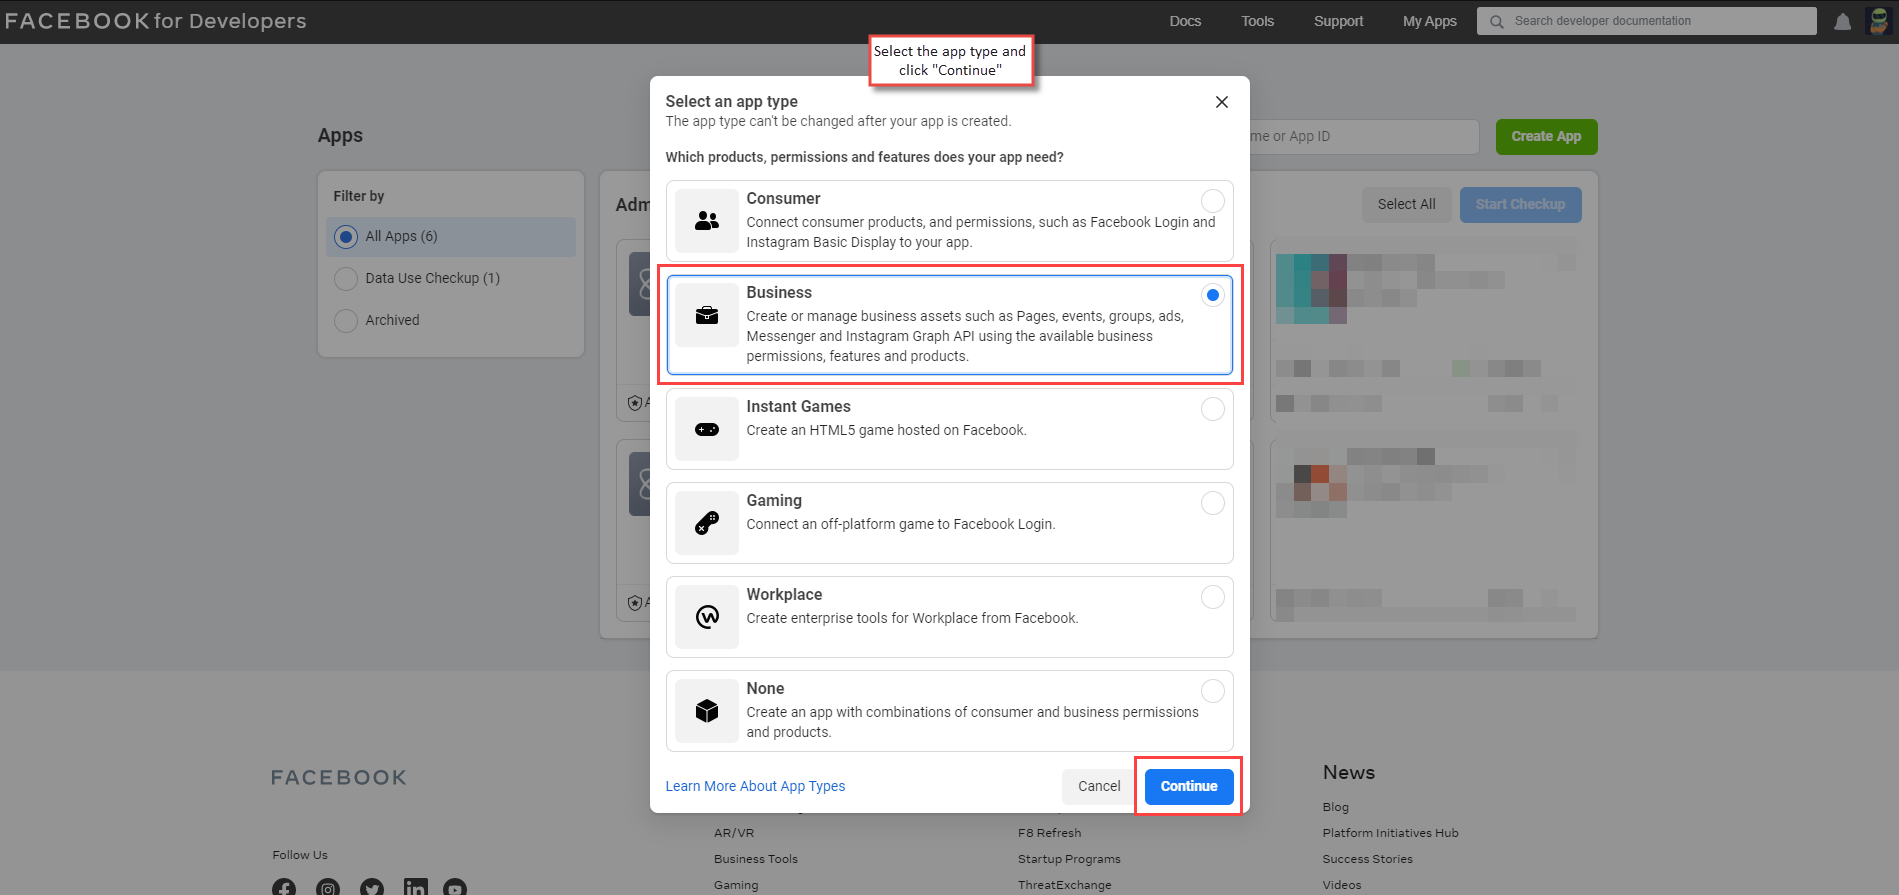Click the search magnifier icon
The height and width of the screenshot is (895, 1899).
click(x=1497, y=21)
